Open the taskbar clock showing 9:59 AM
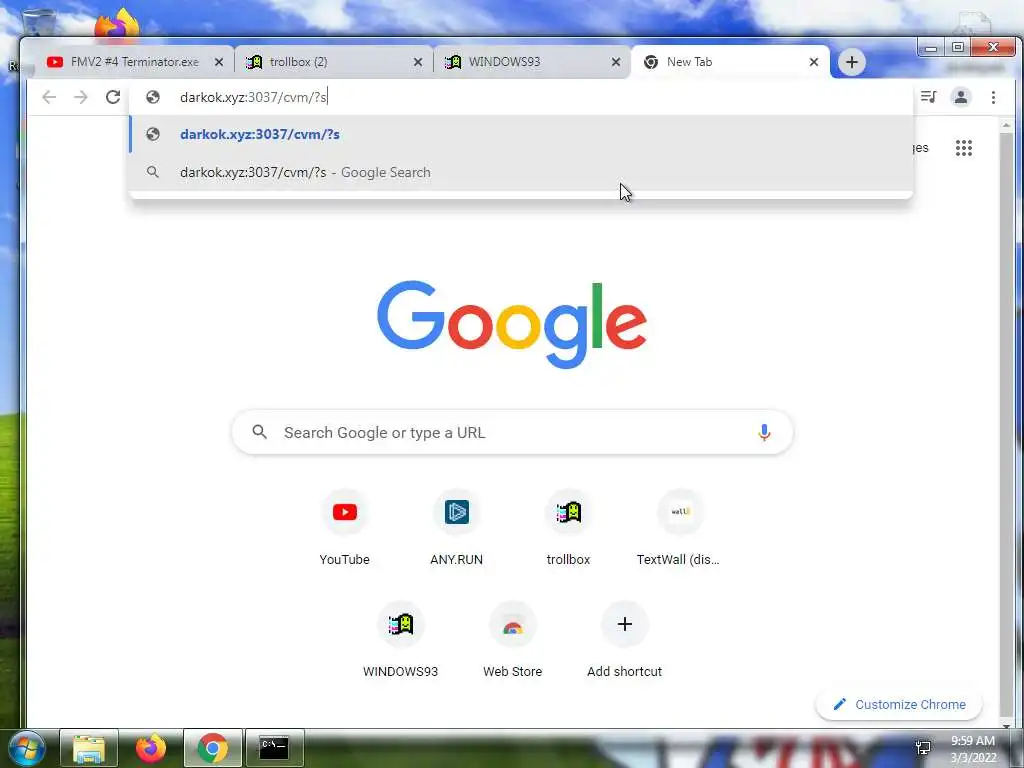The width and height of the screenshot is (1024, 768). tap(973, 749)
